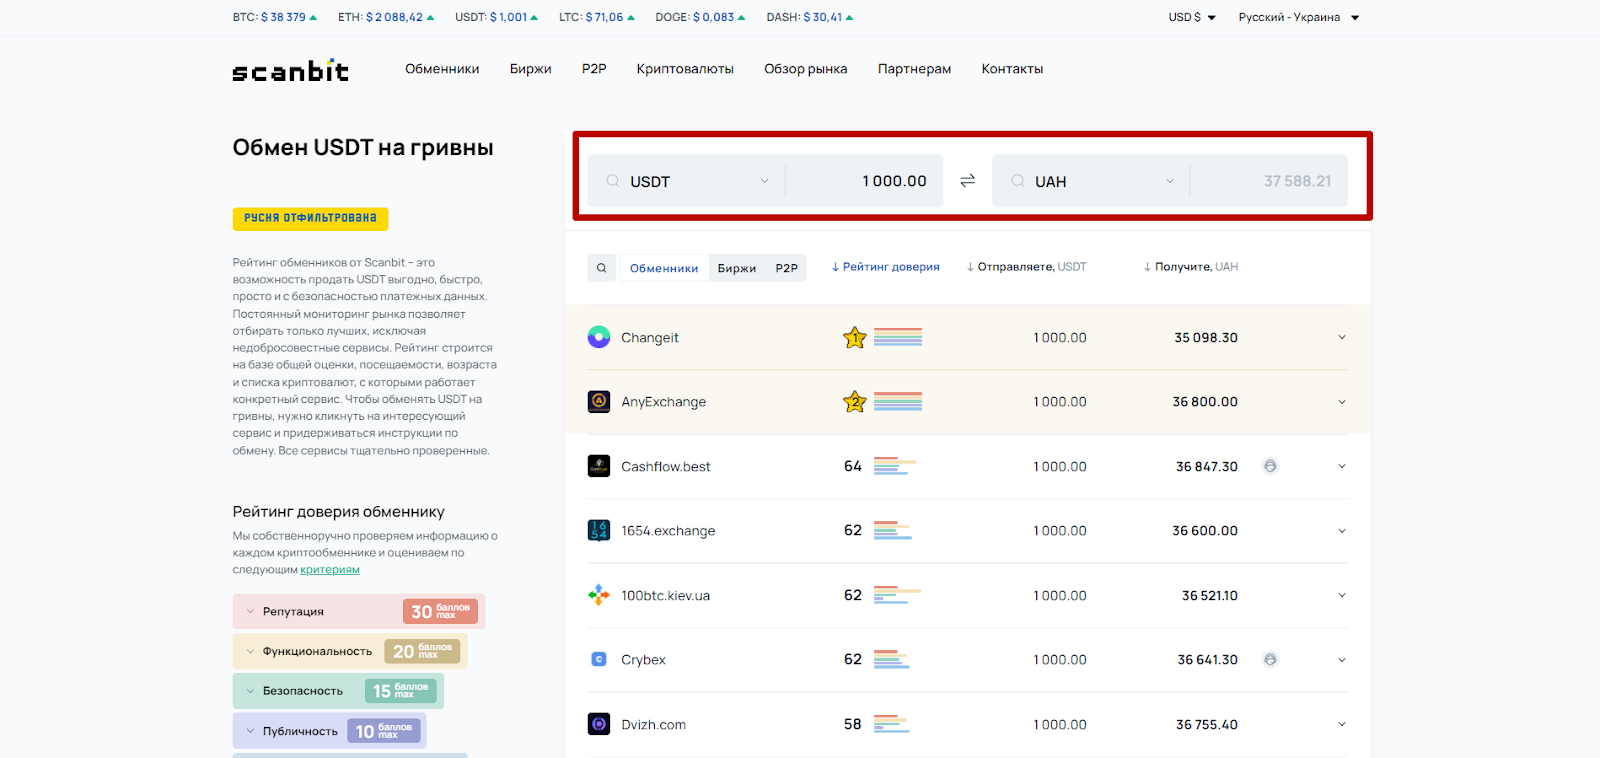
Task: Click the search icon in the UAH field
Action: pyautogui.click(x=1018, y=181)
